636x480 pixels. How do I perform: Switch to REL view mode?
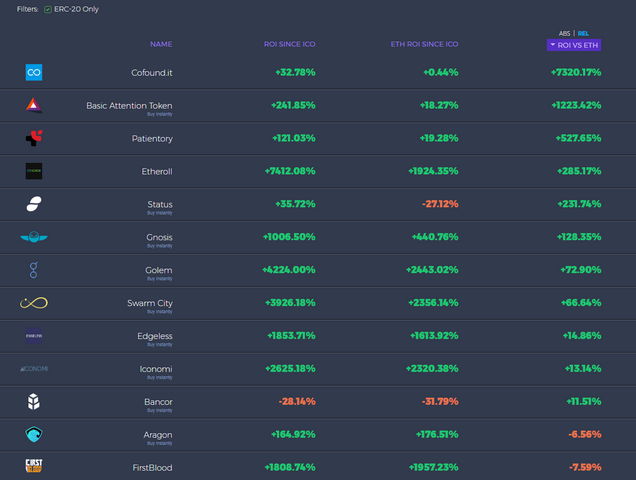point(583,33)
